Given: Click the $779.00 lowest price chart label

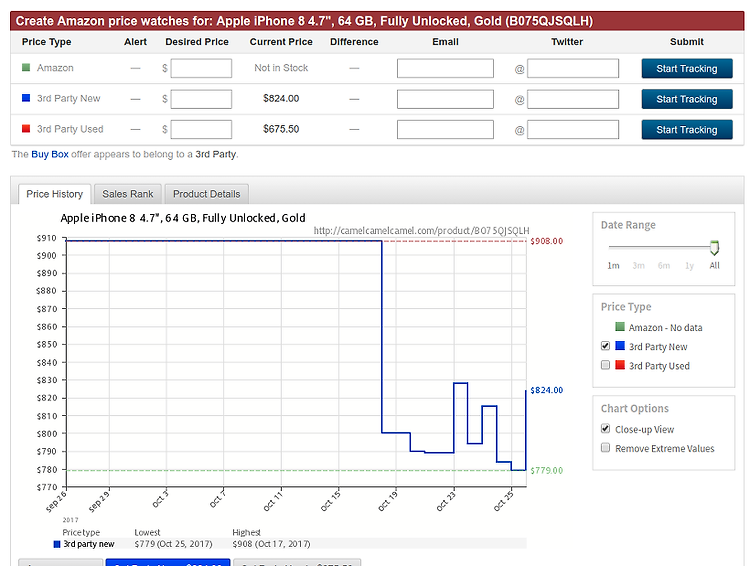Looking at the screenshot, I should [547, 470].
